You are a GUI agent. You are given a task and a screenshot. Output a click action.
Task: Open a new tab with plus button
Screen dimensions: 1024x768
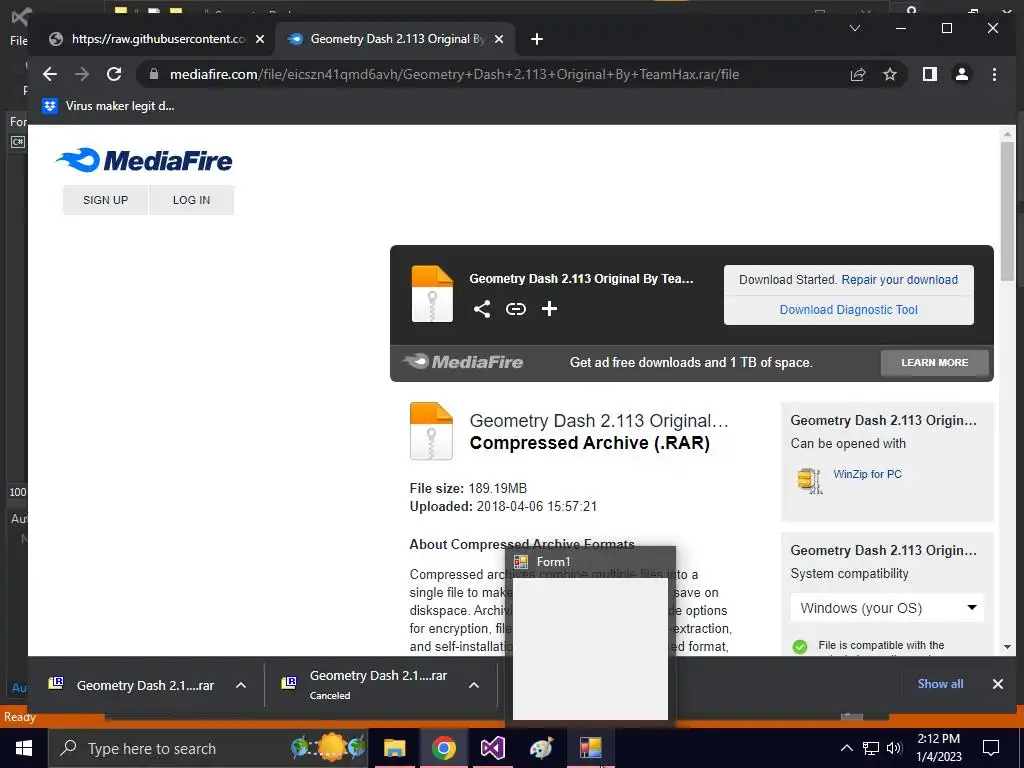pyautogui.click(x=537, y=39)
